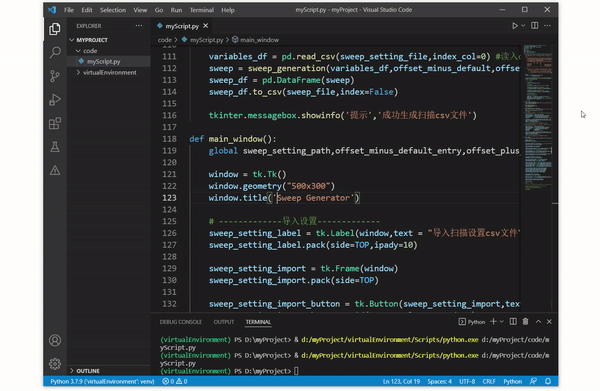This screenshot has width=600, height=391.
Task: Switch to the Debug Console tab
Action: pyautogui.click(x=181, y=322)
